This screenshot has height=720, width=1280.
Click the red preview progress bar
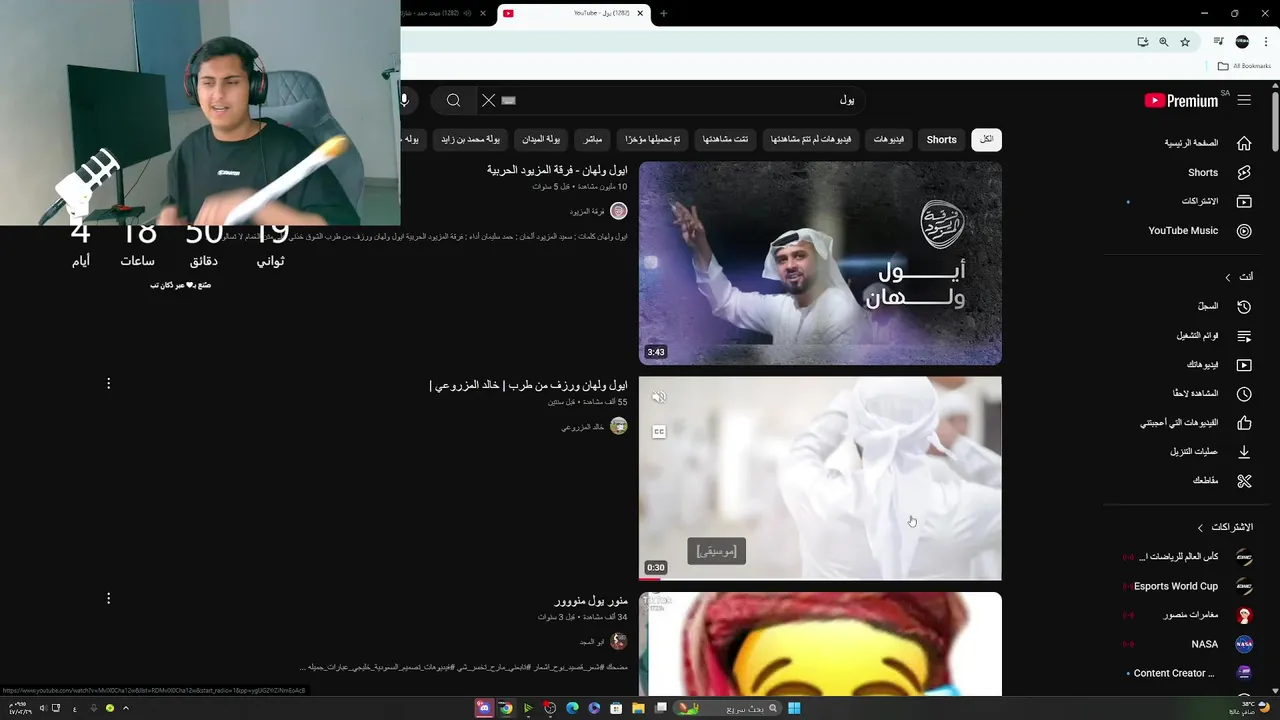point(650,578)
